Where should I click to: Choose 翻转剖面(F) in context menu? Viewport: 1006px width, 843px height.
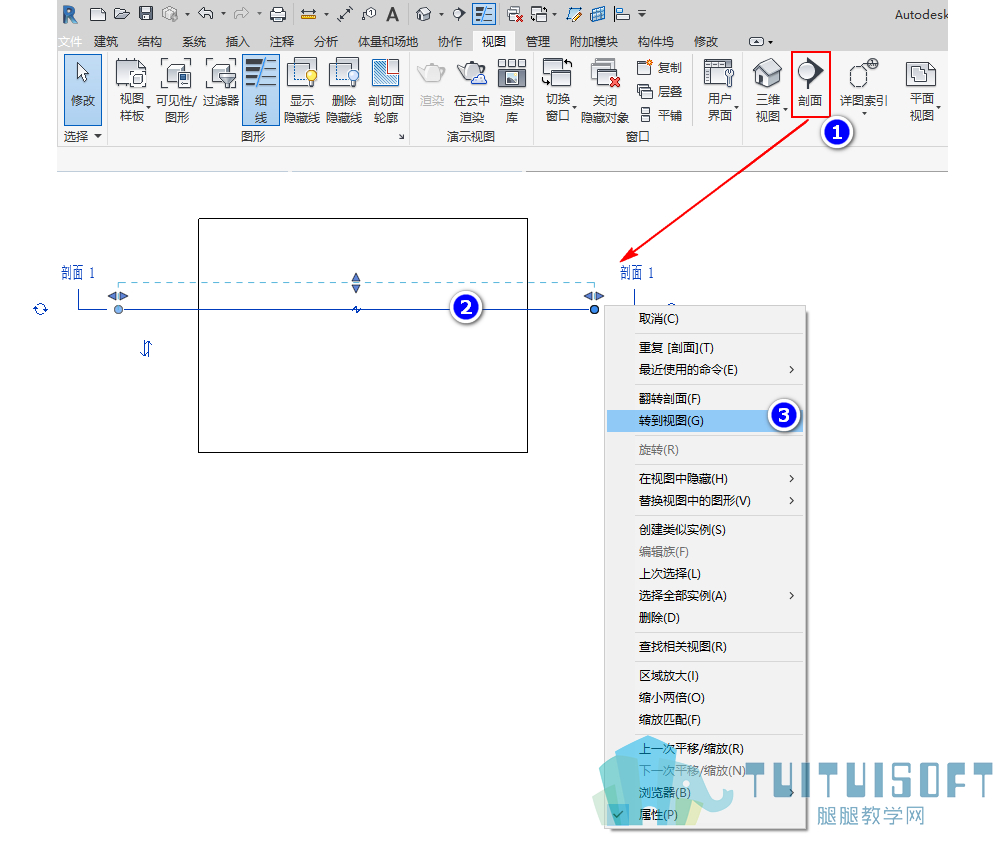click(x=704, y=398)
